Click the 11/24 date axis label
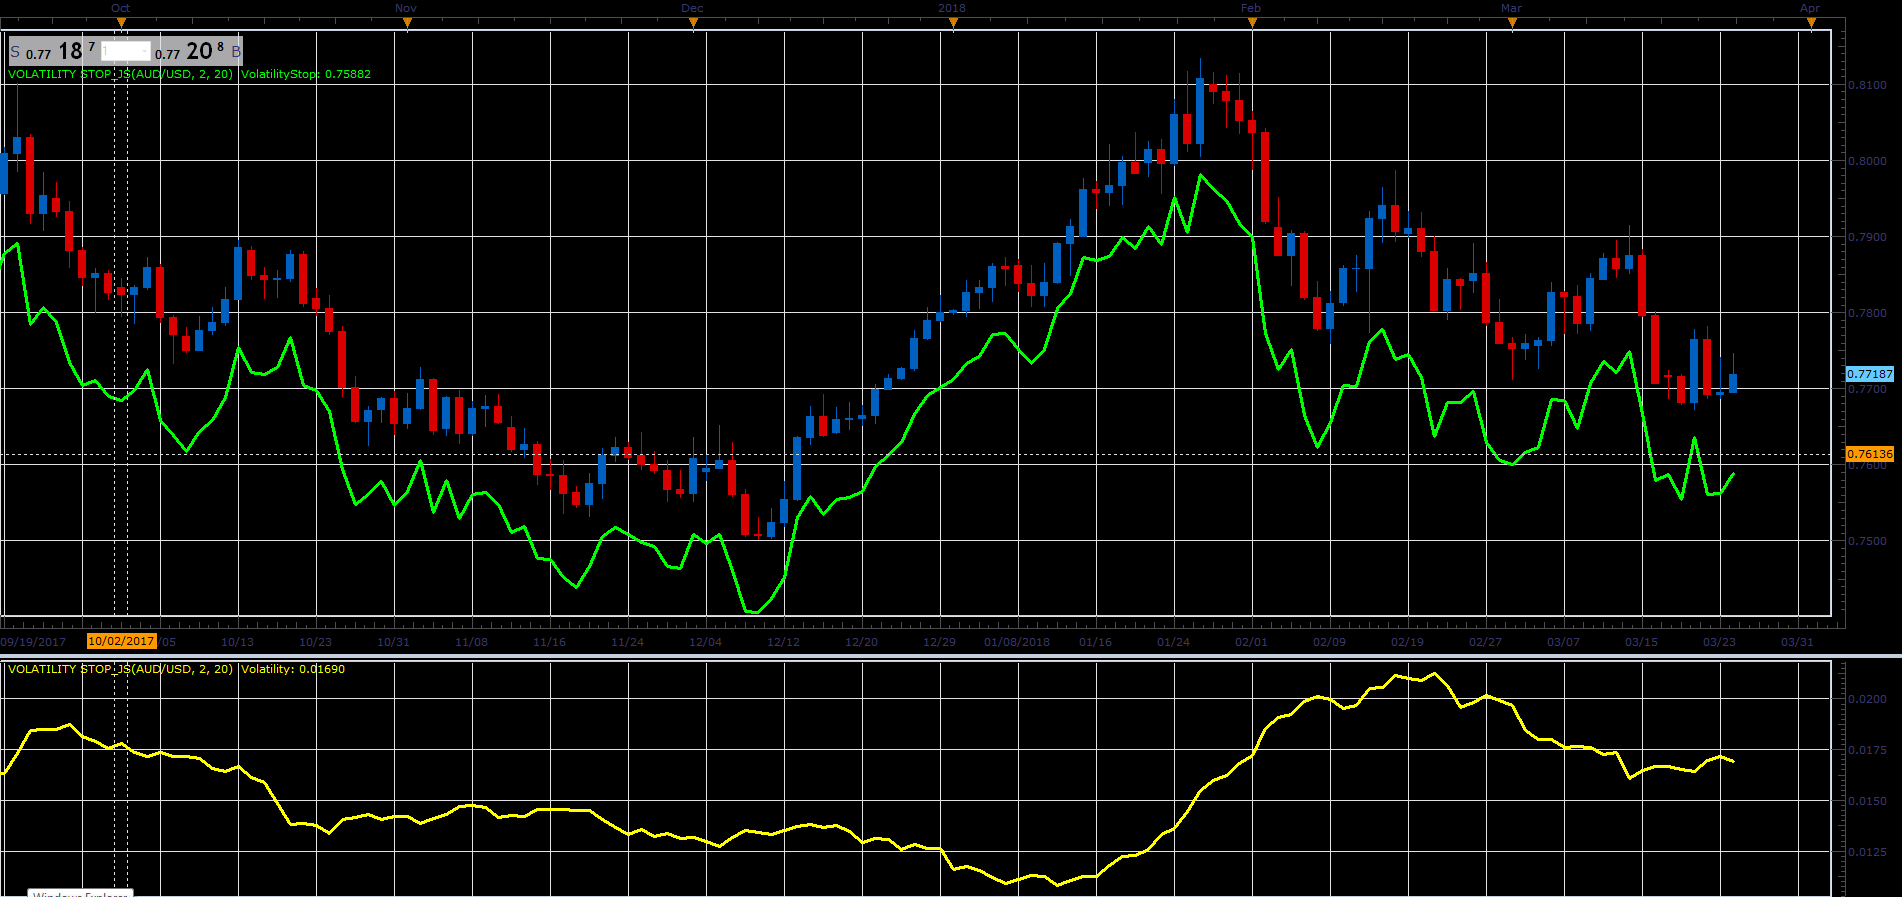Image resolution: width=1902 pixels, height=897 pixels. pos(627,642)
